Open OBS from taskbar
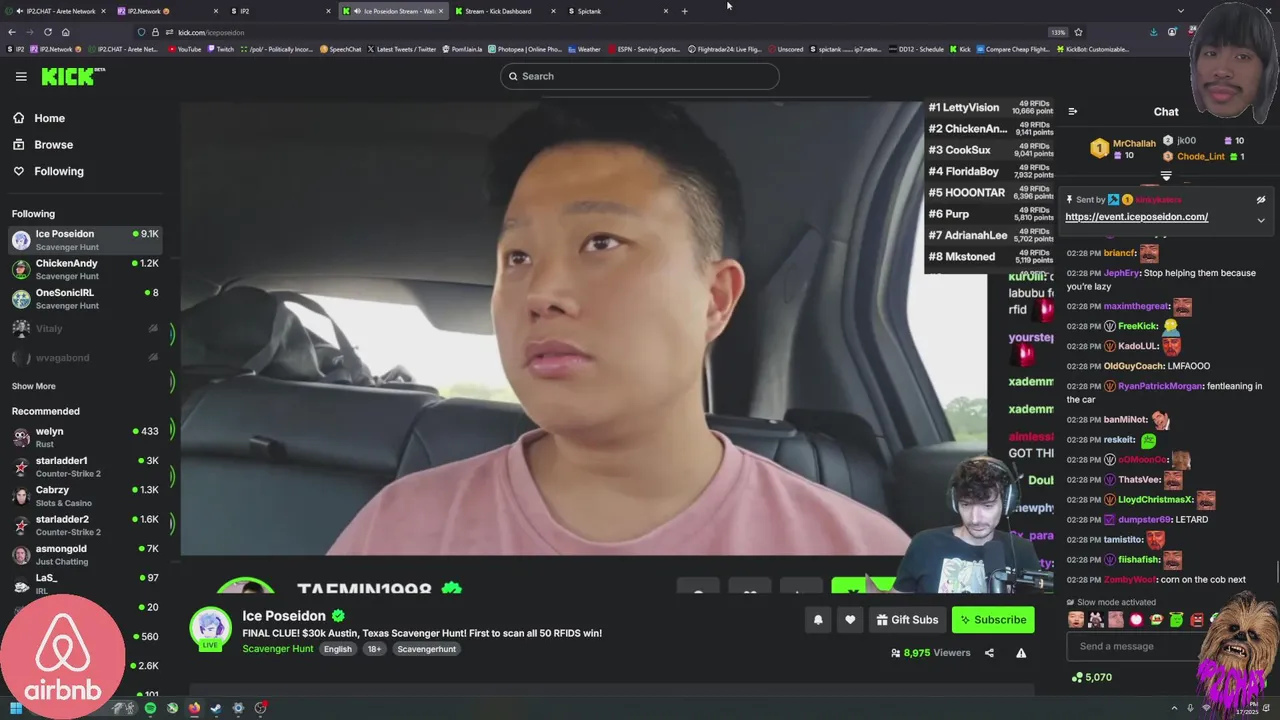Viewport: 1280px width, 720px height. tap(260, 708)
